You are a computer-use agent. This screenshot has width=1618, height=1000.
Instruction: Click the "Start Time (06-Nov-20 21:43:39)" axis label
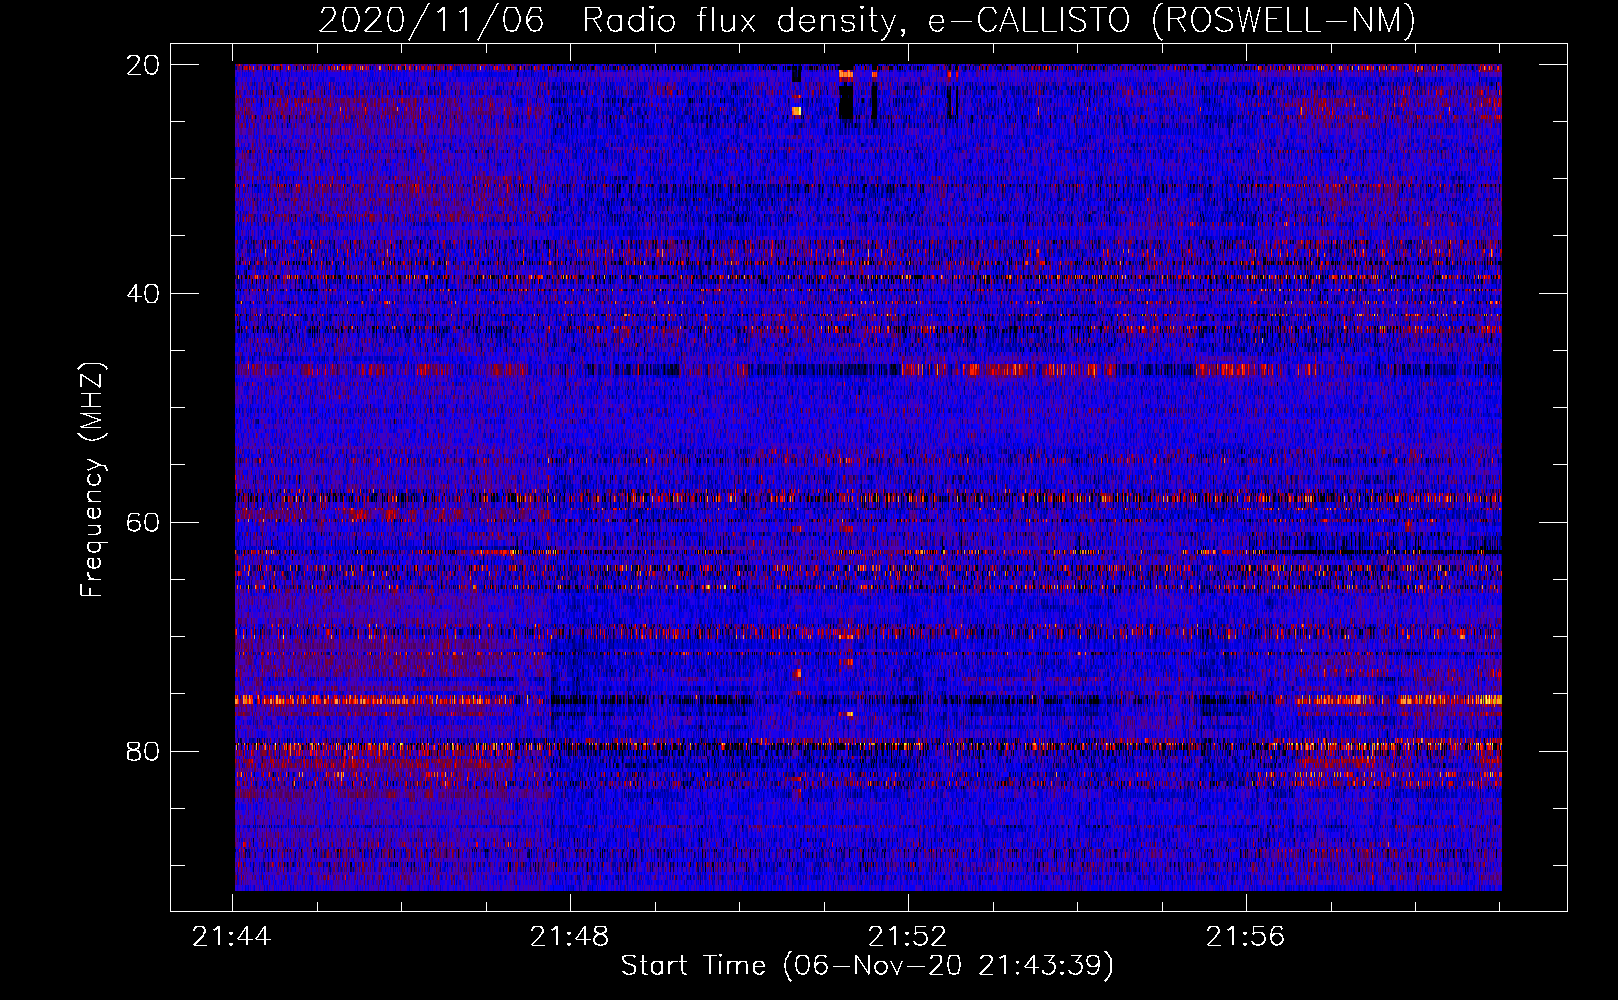click(867, 966)
